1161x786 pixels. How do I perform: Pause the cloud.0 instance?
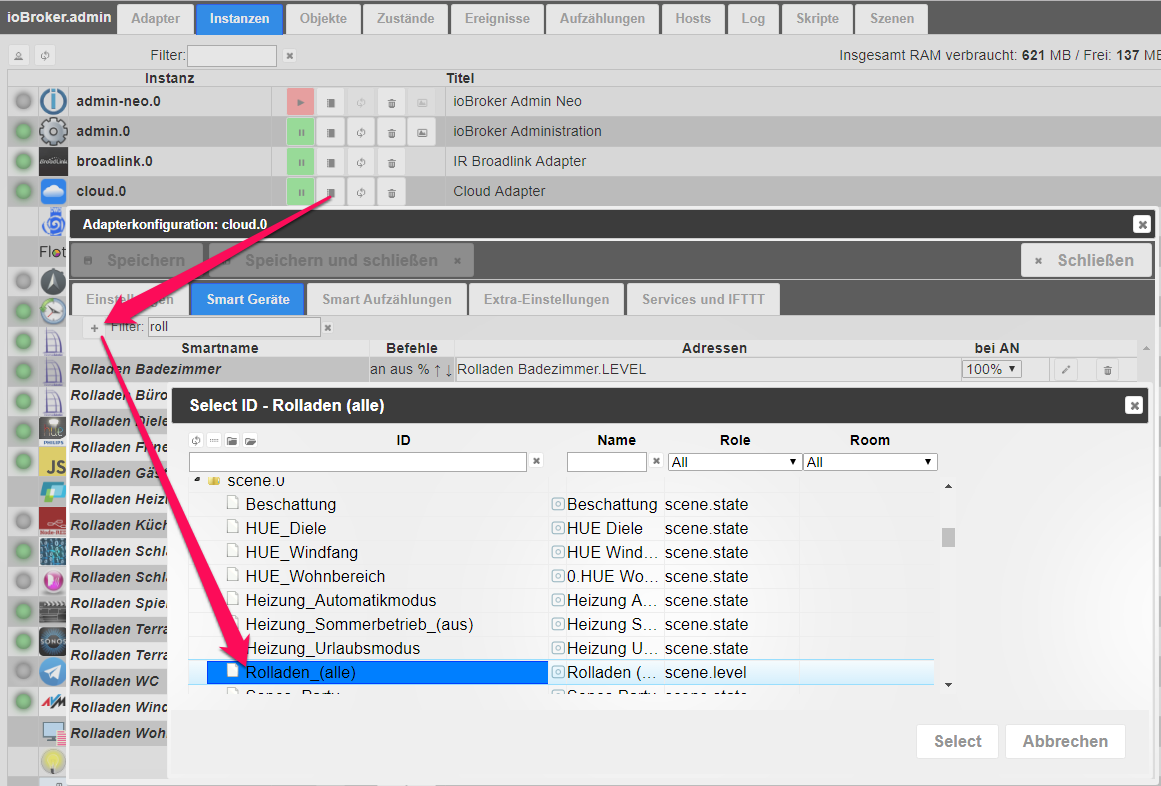coord(300,192)
